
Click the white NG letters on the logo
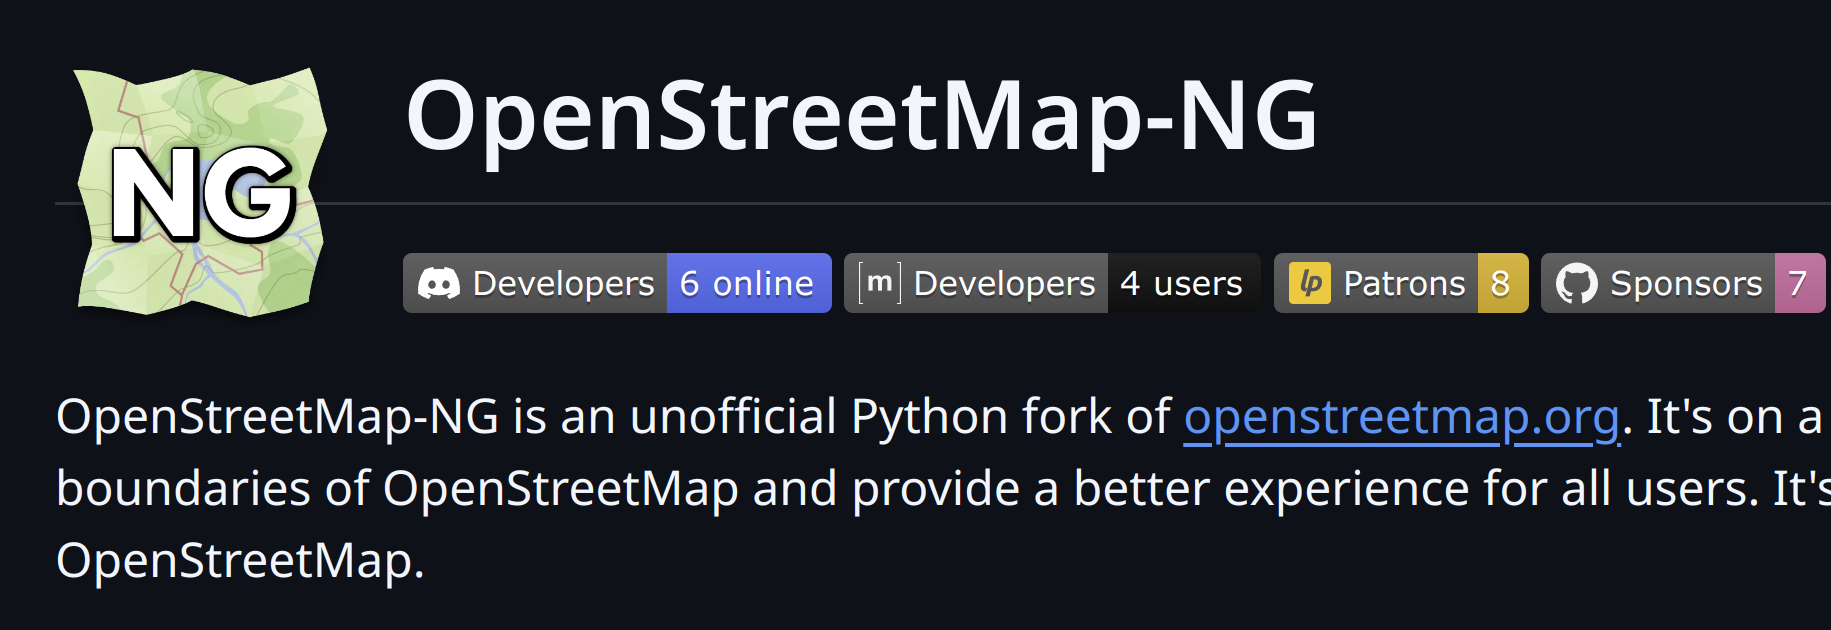(203, 194)
